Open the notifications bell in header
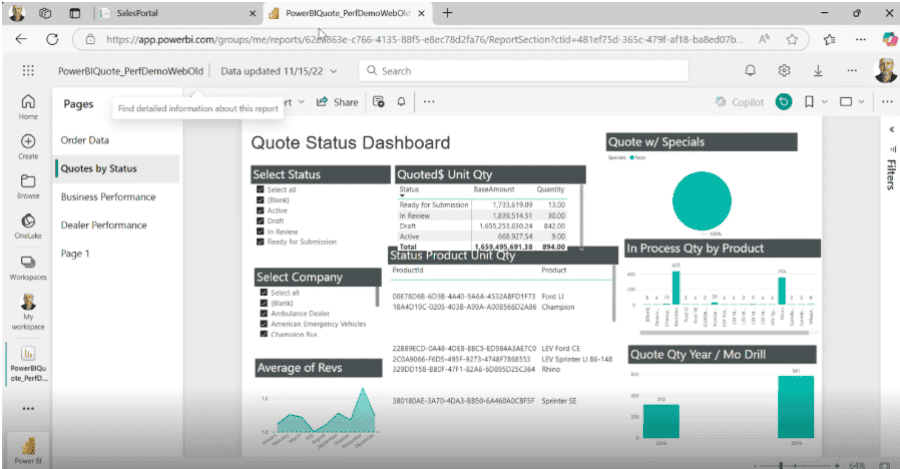900x469 pixels. (750, 71)
